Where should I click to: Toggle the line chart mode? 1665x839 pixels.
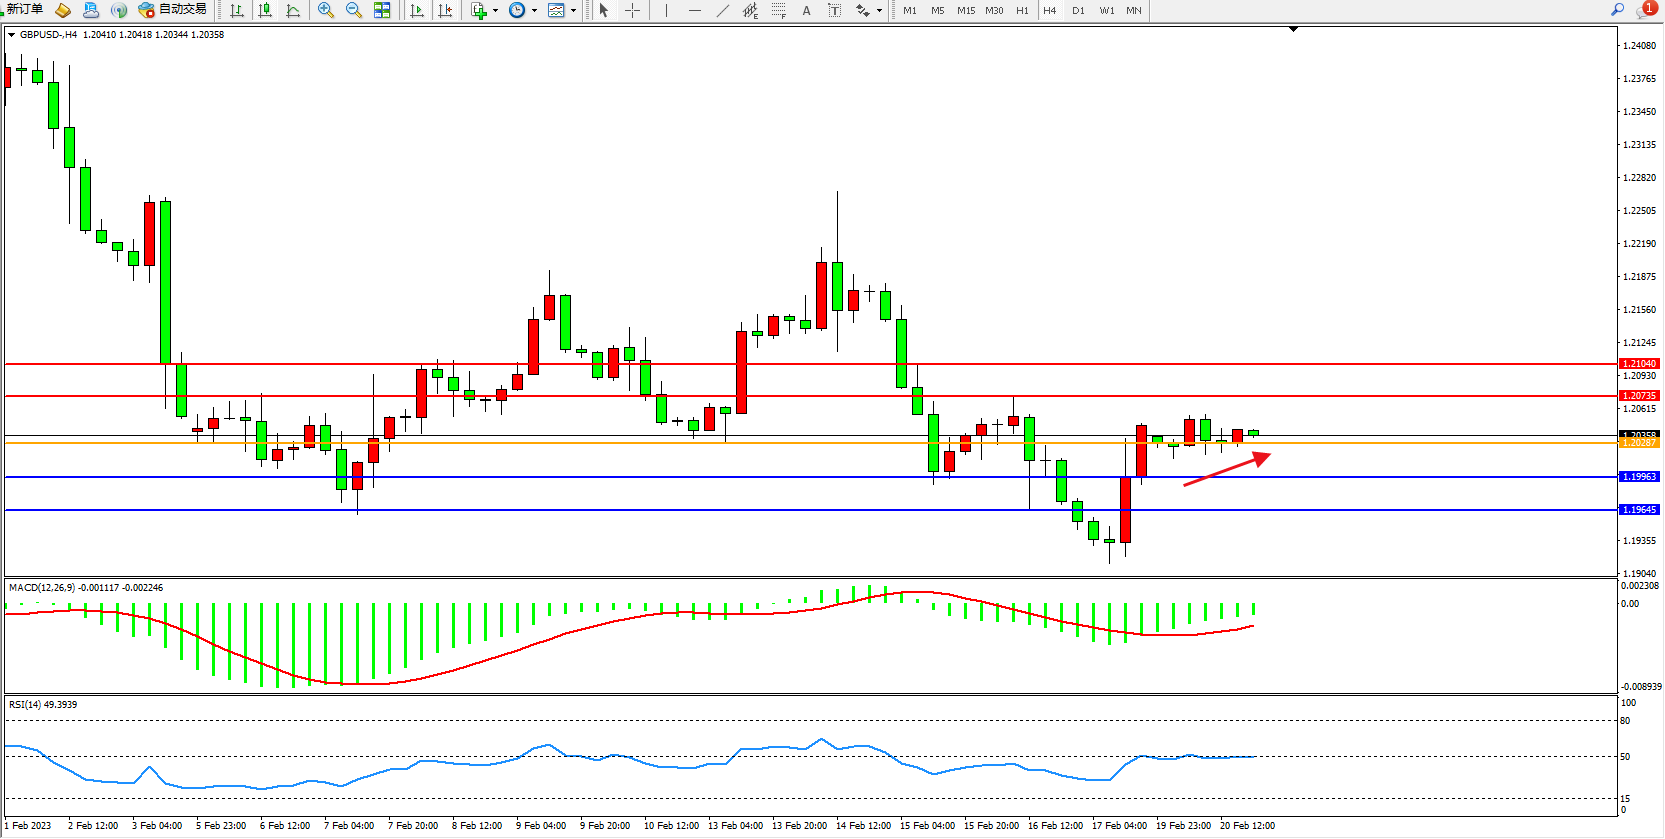(293, 10)
